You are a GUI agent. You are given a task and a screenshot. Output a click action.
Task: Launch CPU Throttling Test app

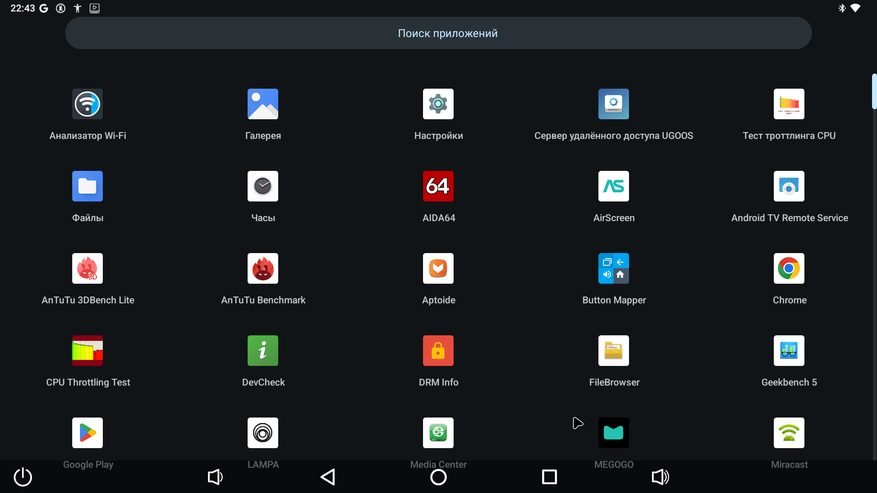pos(87,351)
